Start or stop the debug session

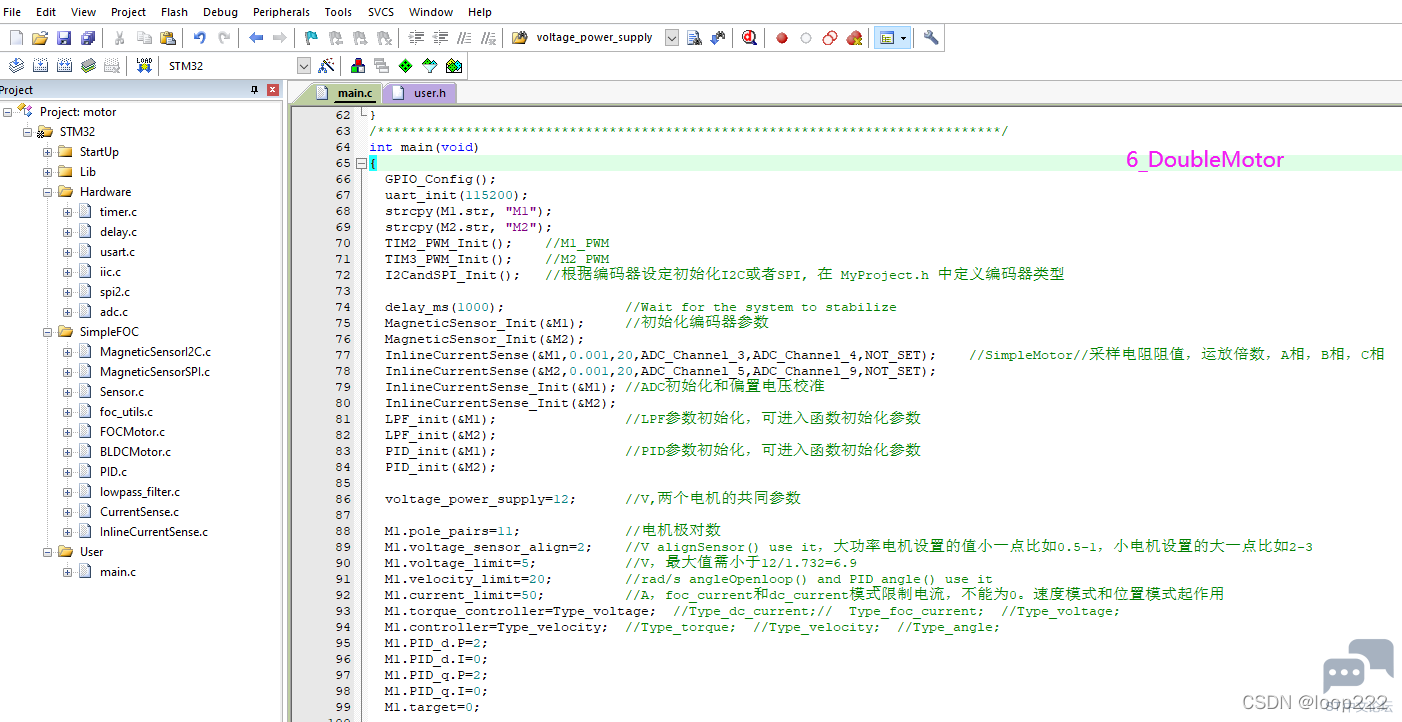point(749,38)
